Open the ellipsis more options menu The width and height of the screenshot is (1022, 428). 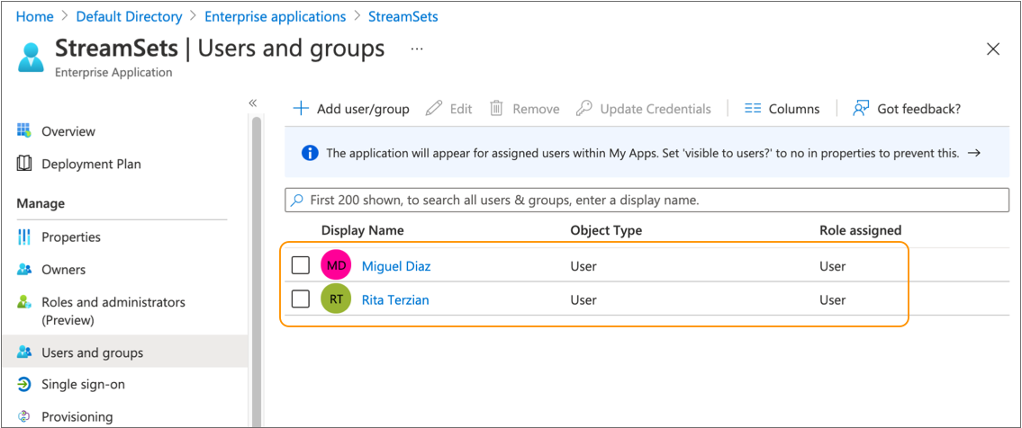[x=417, y=49]
